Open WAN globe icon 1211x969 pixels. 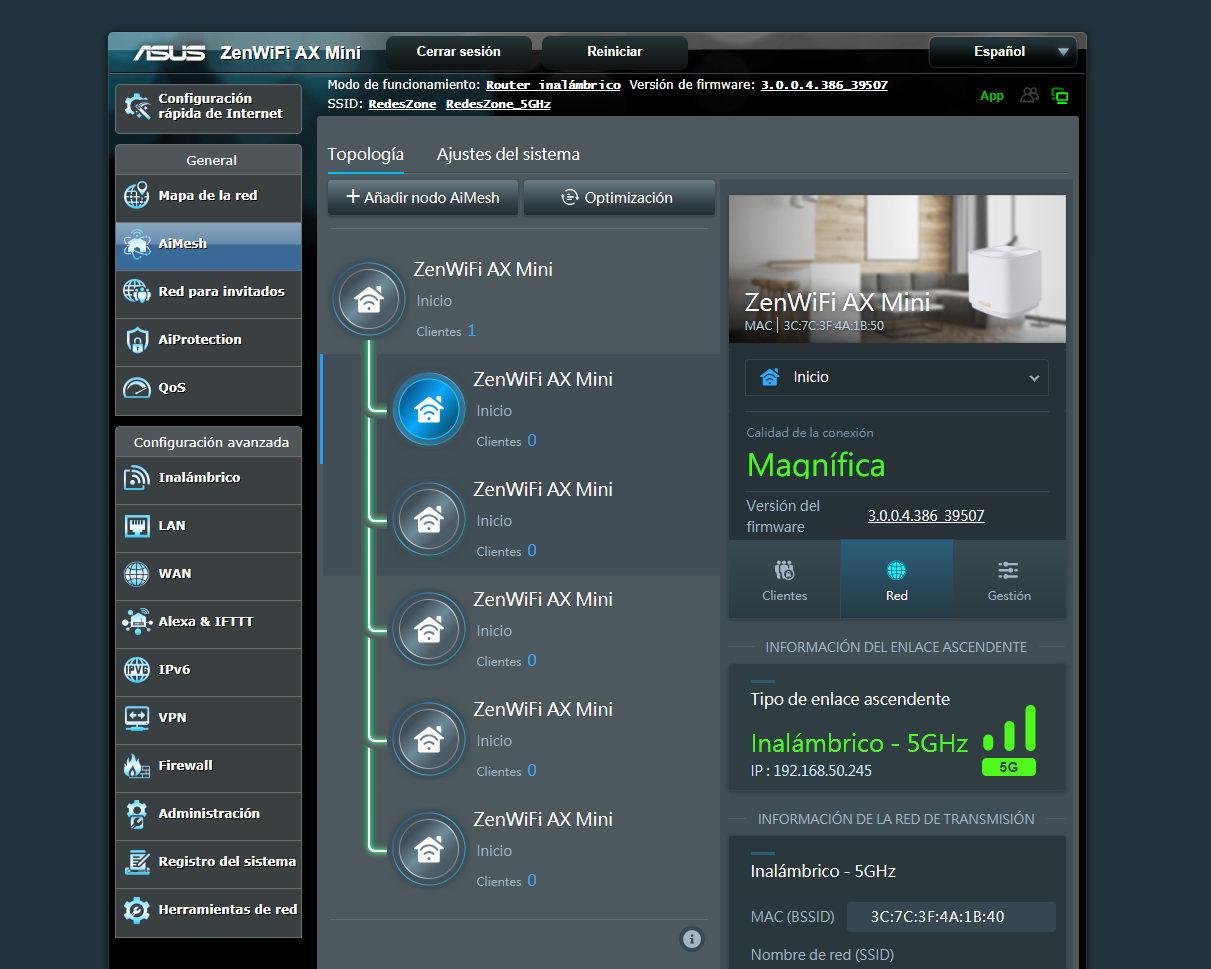click(x=136, y=574)
